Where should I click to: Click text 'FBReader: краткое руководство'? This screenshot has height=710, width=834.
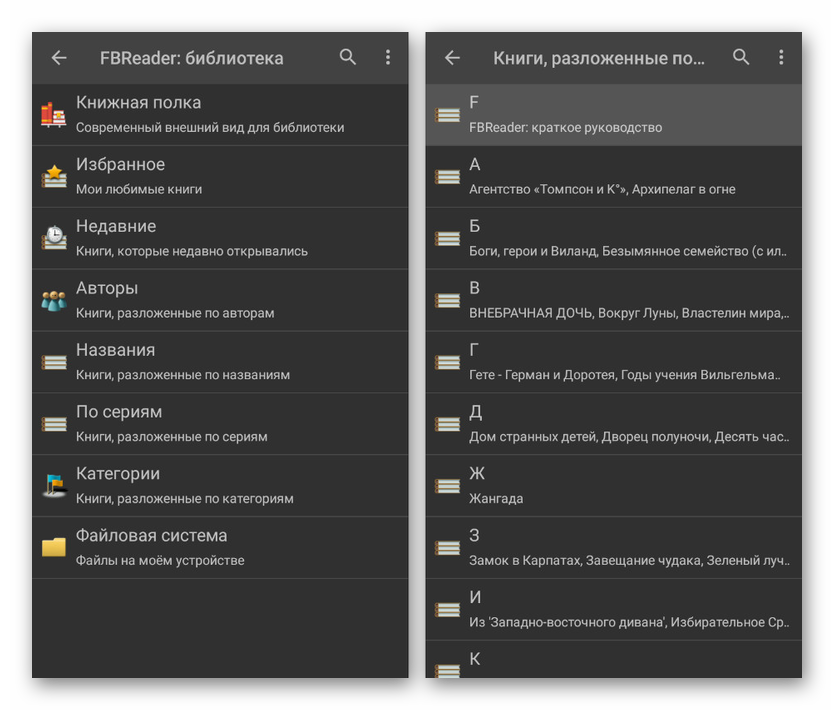click(x=565, y=128)
